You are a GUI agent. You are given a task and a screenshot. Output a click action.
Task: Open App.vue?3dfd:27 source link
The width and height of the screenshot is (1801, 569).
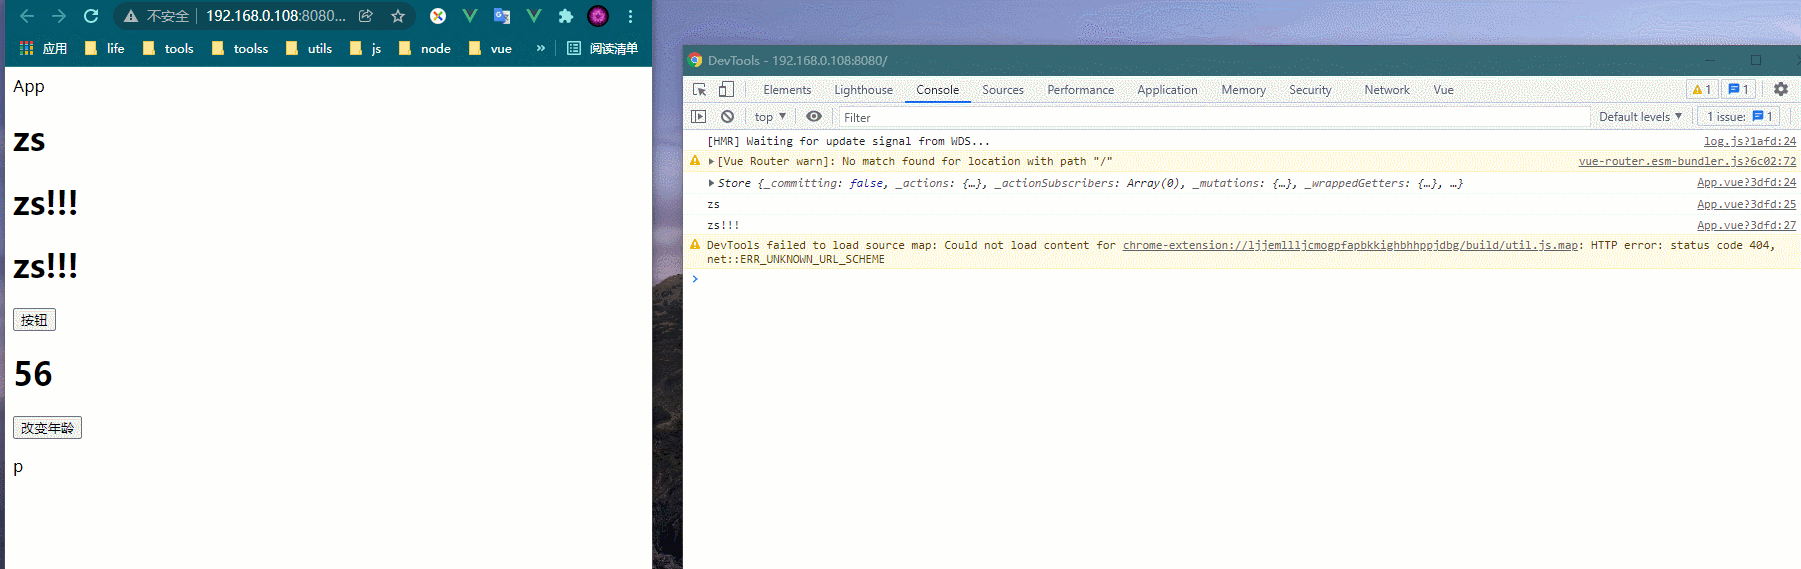[1746, 225]
